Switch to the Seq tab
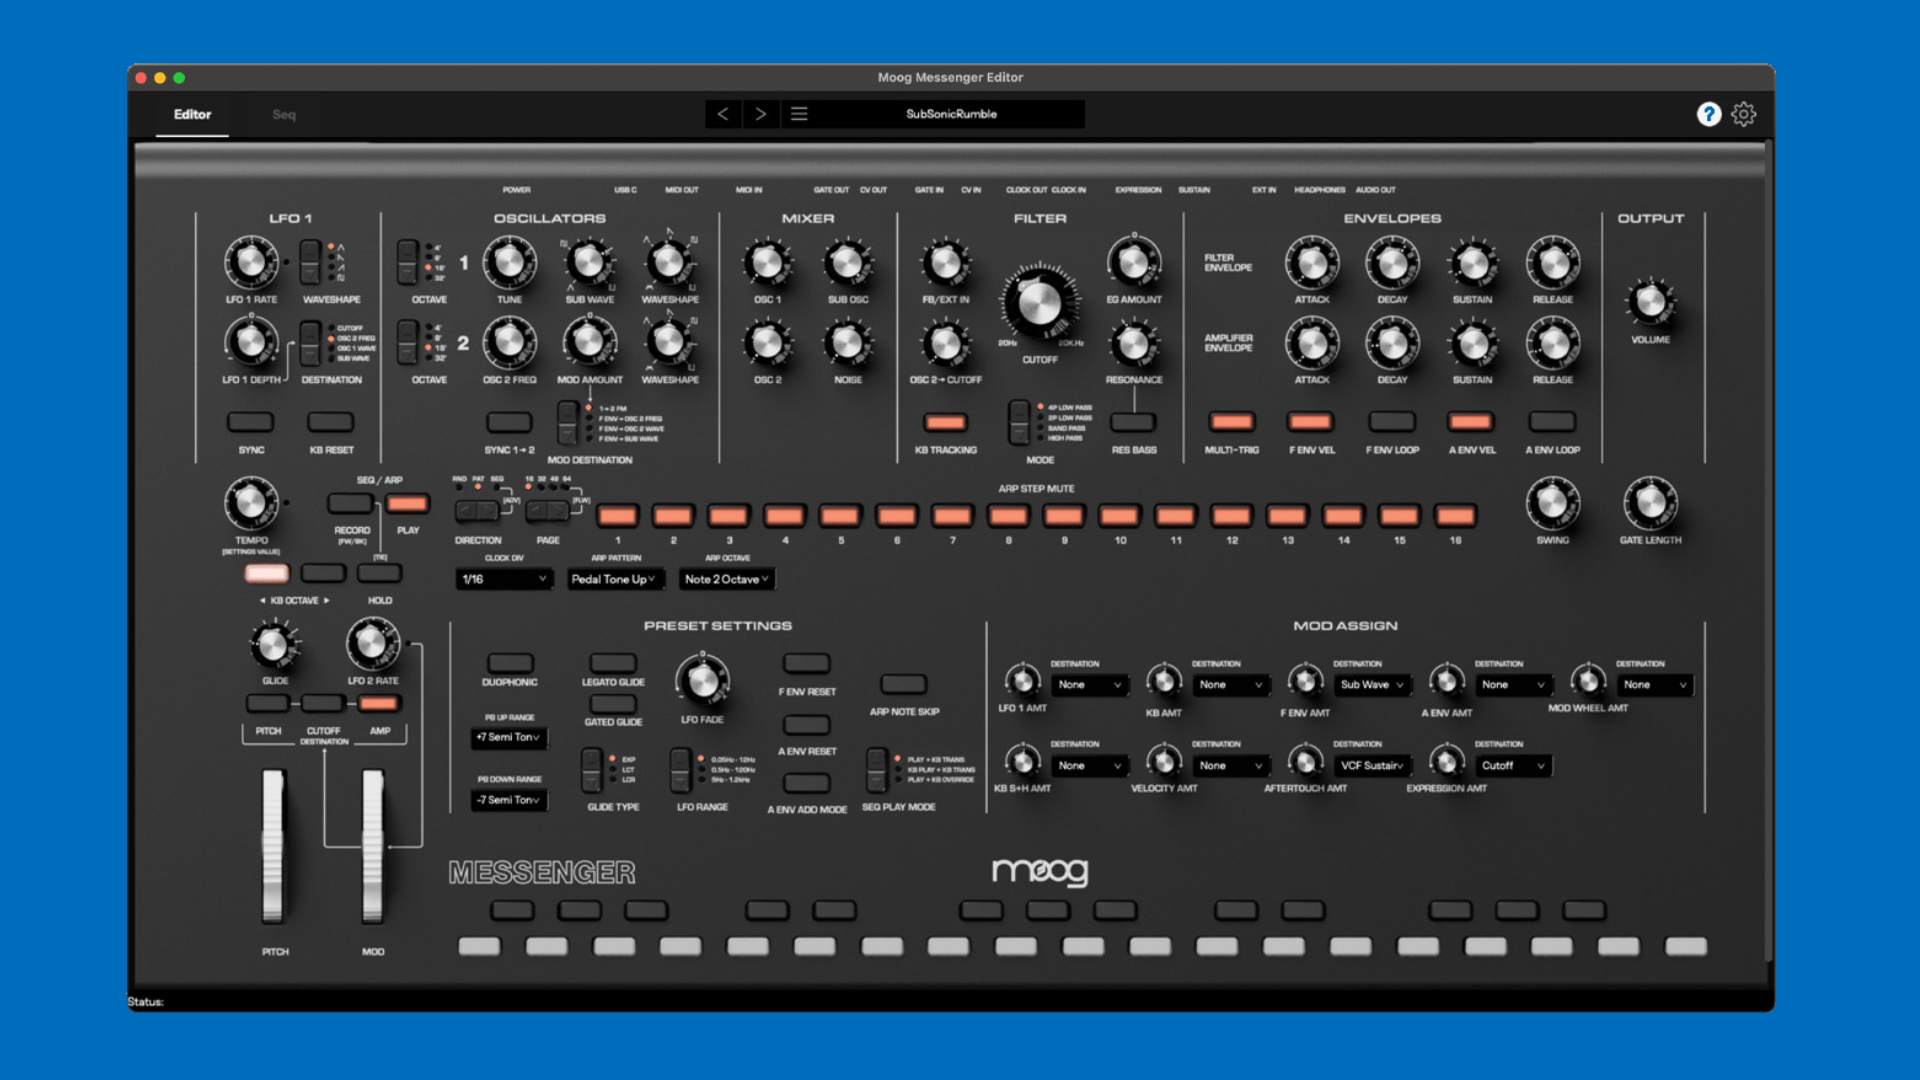1920x1080 pixels. (x=284, y=115)
